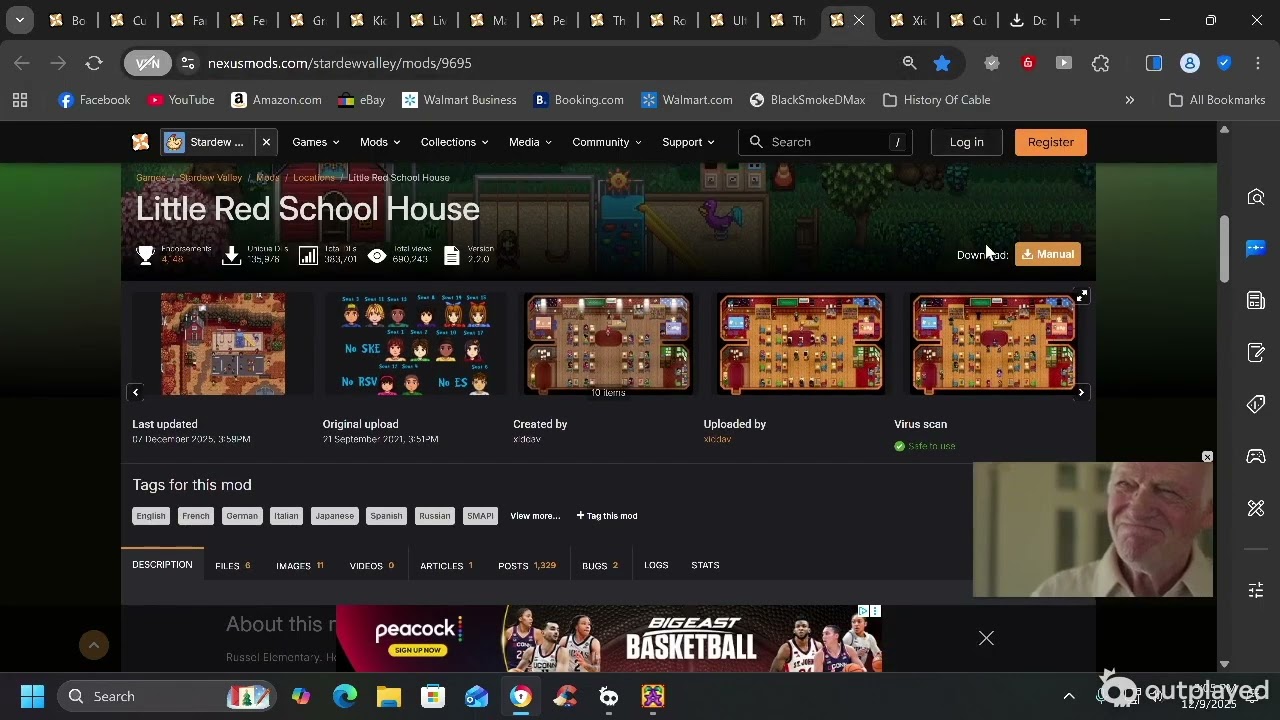Close the webcam overlay video
Viewport: 1280px width, 720px height.
1207,457
